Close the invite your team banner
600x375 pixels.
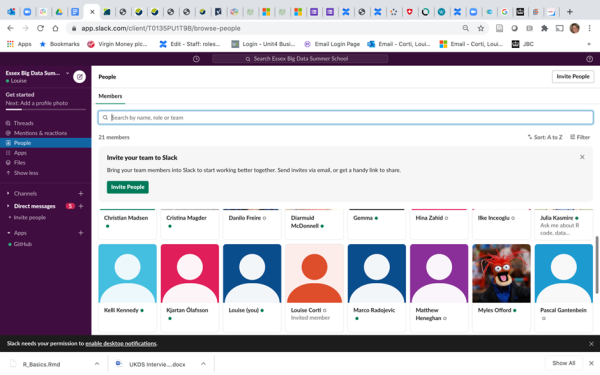point(582,157)
